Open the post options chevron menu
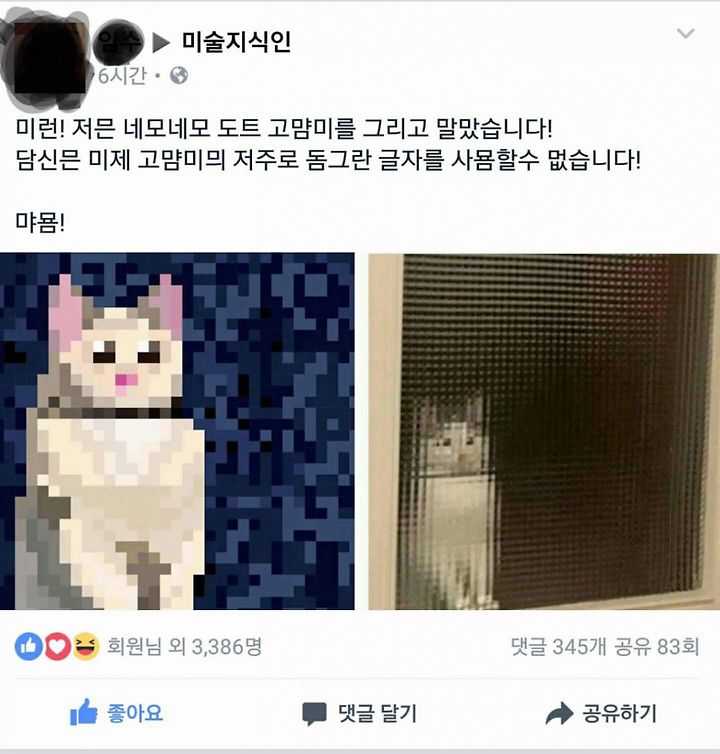Screen dimensions: 720x754 pos(685,33)
